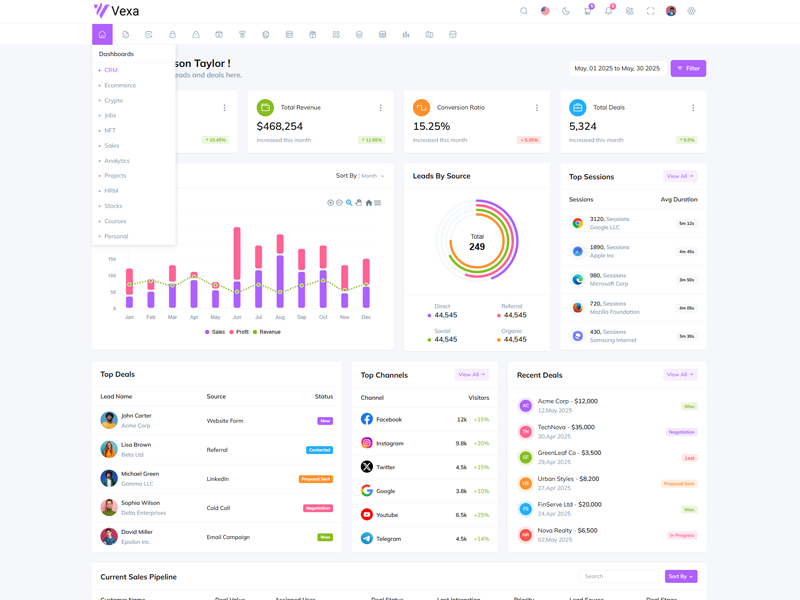This screenshot has height=600, width=800.
Task: Enter fullscreen mode via header icon
Action: click(650, 11)
